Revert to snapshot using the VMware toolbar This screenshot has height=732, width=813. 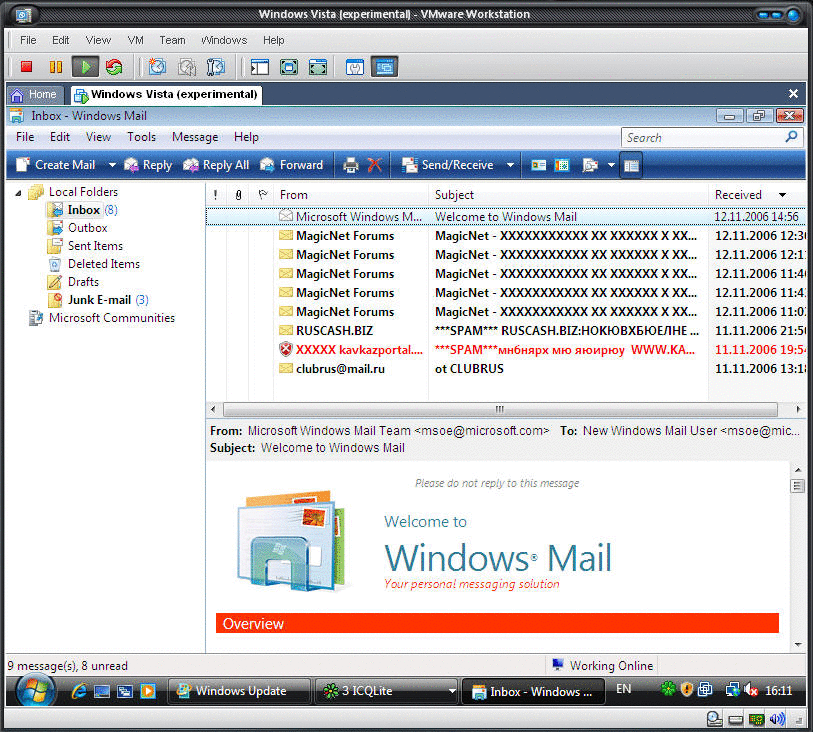[x=187, y=67]
